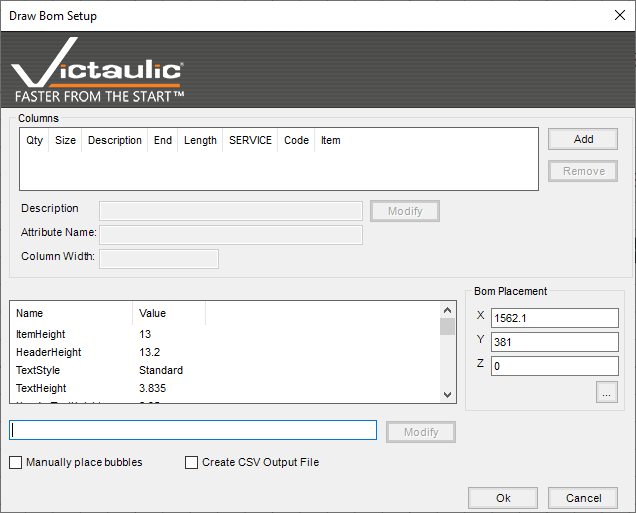Image resolution: width=636 pixels, height=513 pixels.
Task: Click the Standard TextStyle value
Action: click(x=161, y=370)
